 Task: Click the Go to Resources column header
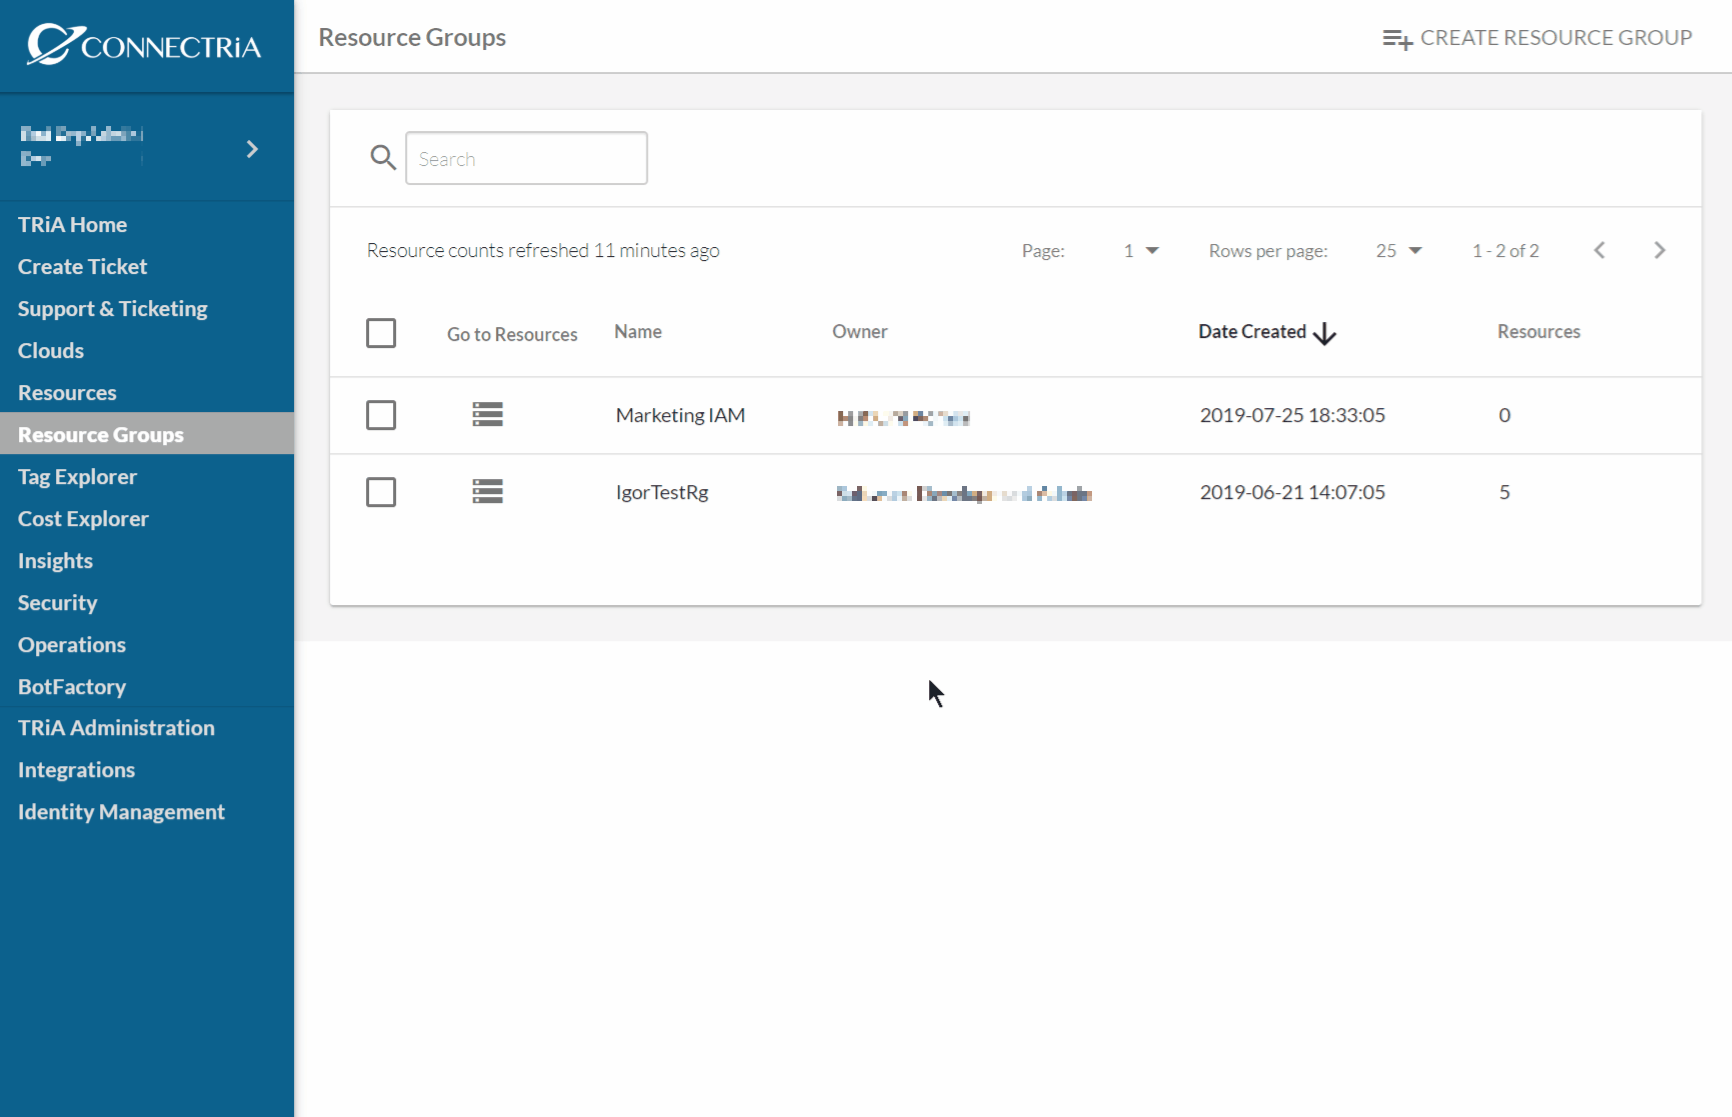click(x=512, y=335)
